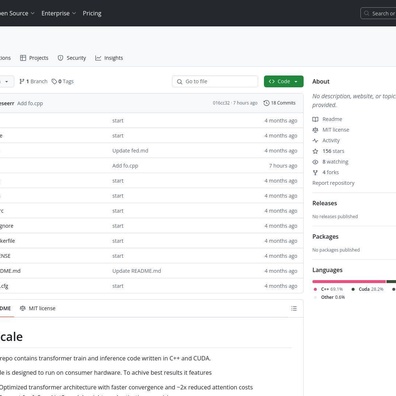Screen dimensions: 396x396
Task: Click the C++ 69.1% language entry
Action: (328, 289)
